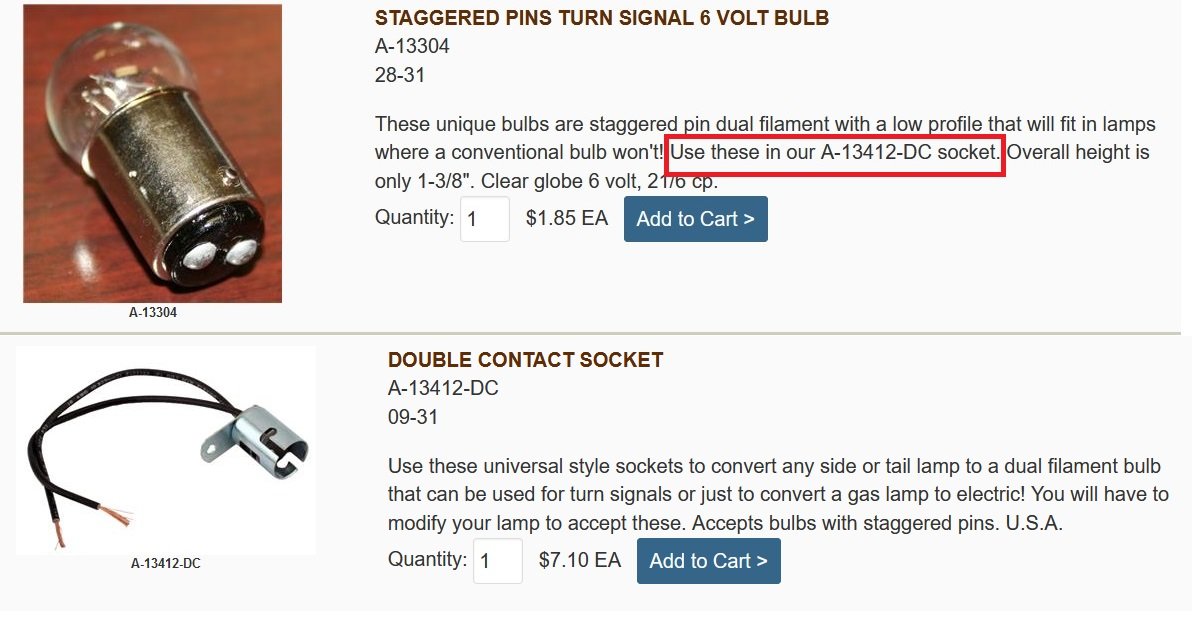Click the double contact socket product photo
The width and height of the screenshot is (1202, 626).
pyautogui.click(x=166, y=450)
